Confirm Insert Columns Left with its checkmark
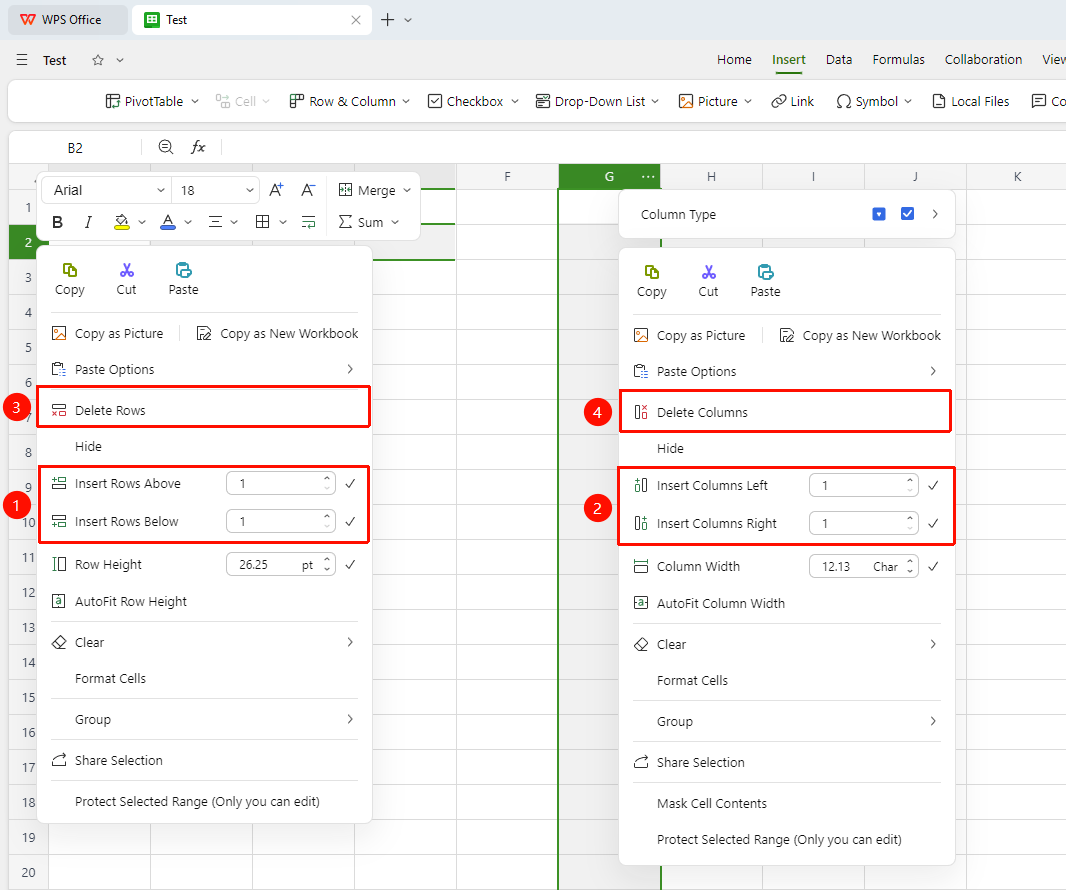This screenshot has width=1066, height=890. pyautogui.click(x=933, y=485)
